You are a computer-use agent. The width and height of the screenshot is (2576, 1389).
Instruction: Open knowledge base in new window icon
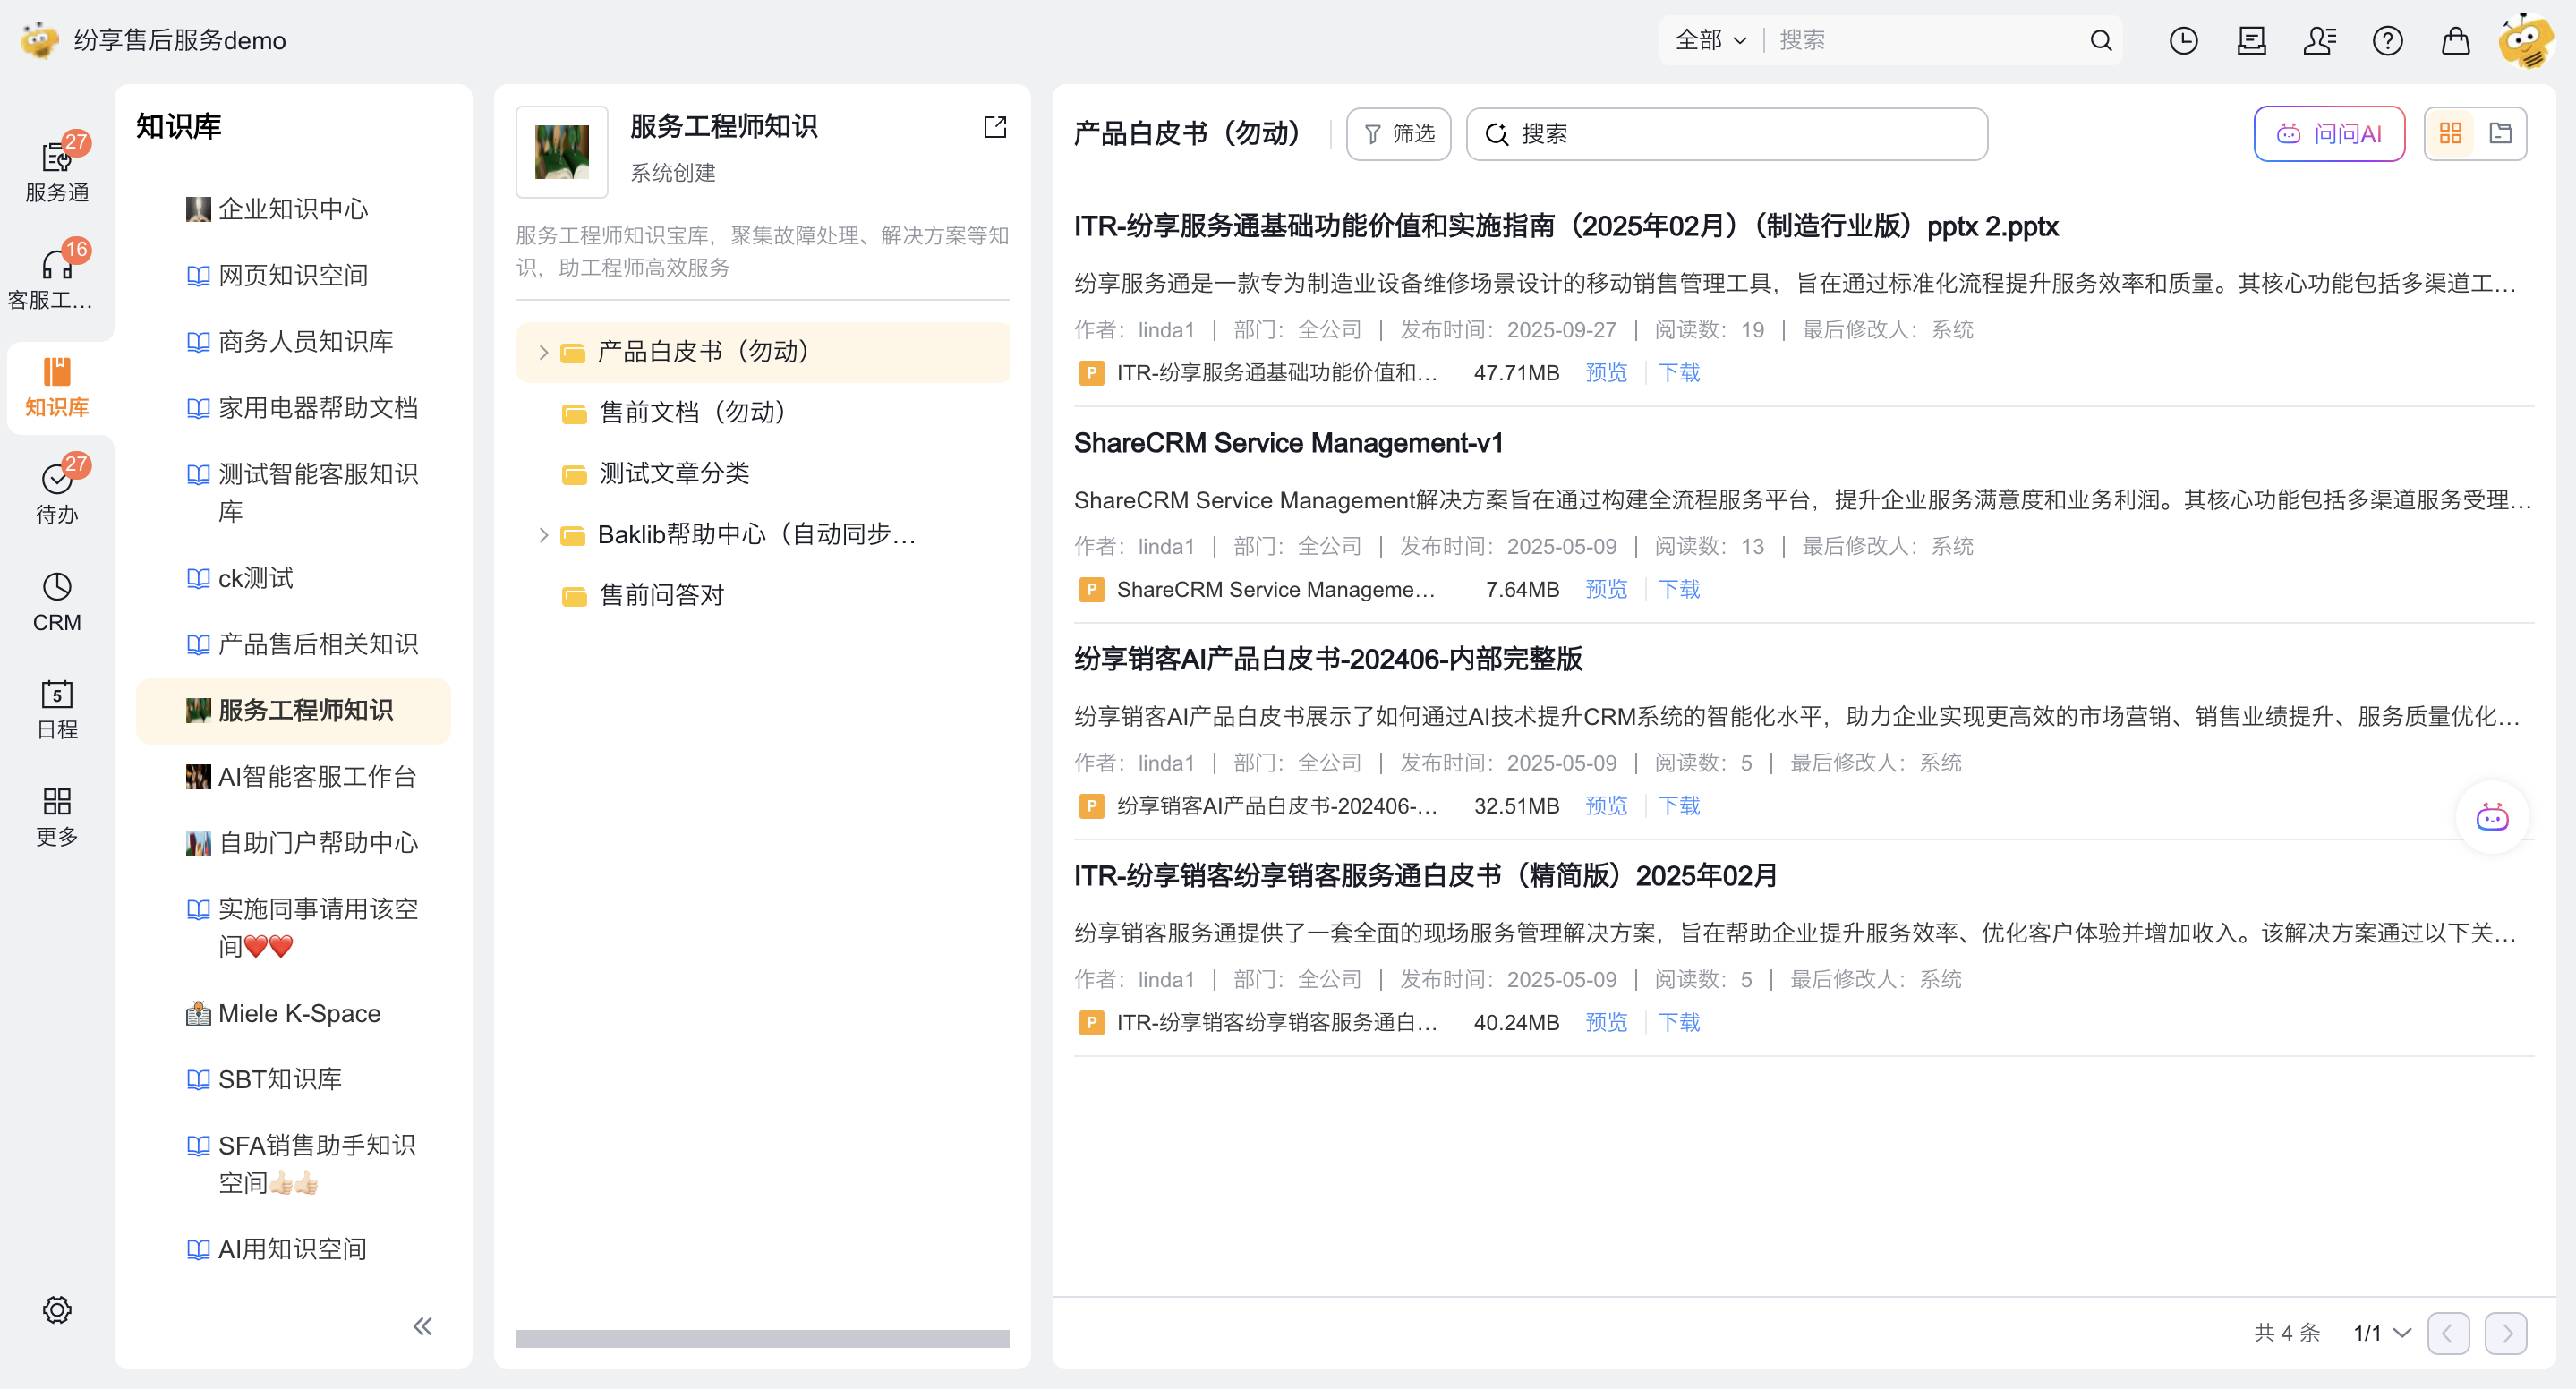click(994, 127)
